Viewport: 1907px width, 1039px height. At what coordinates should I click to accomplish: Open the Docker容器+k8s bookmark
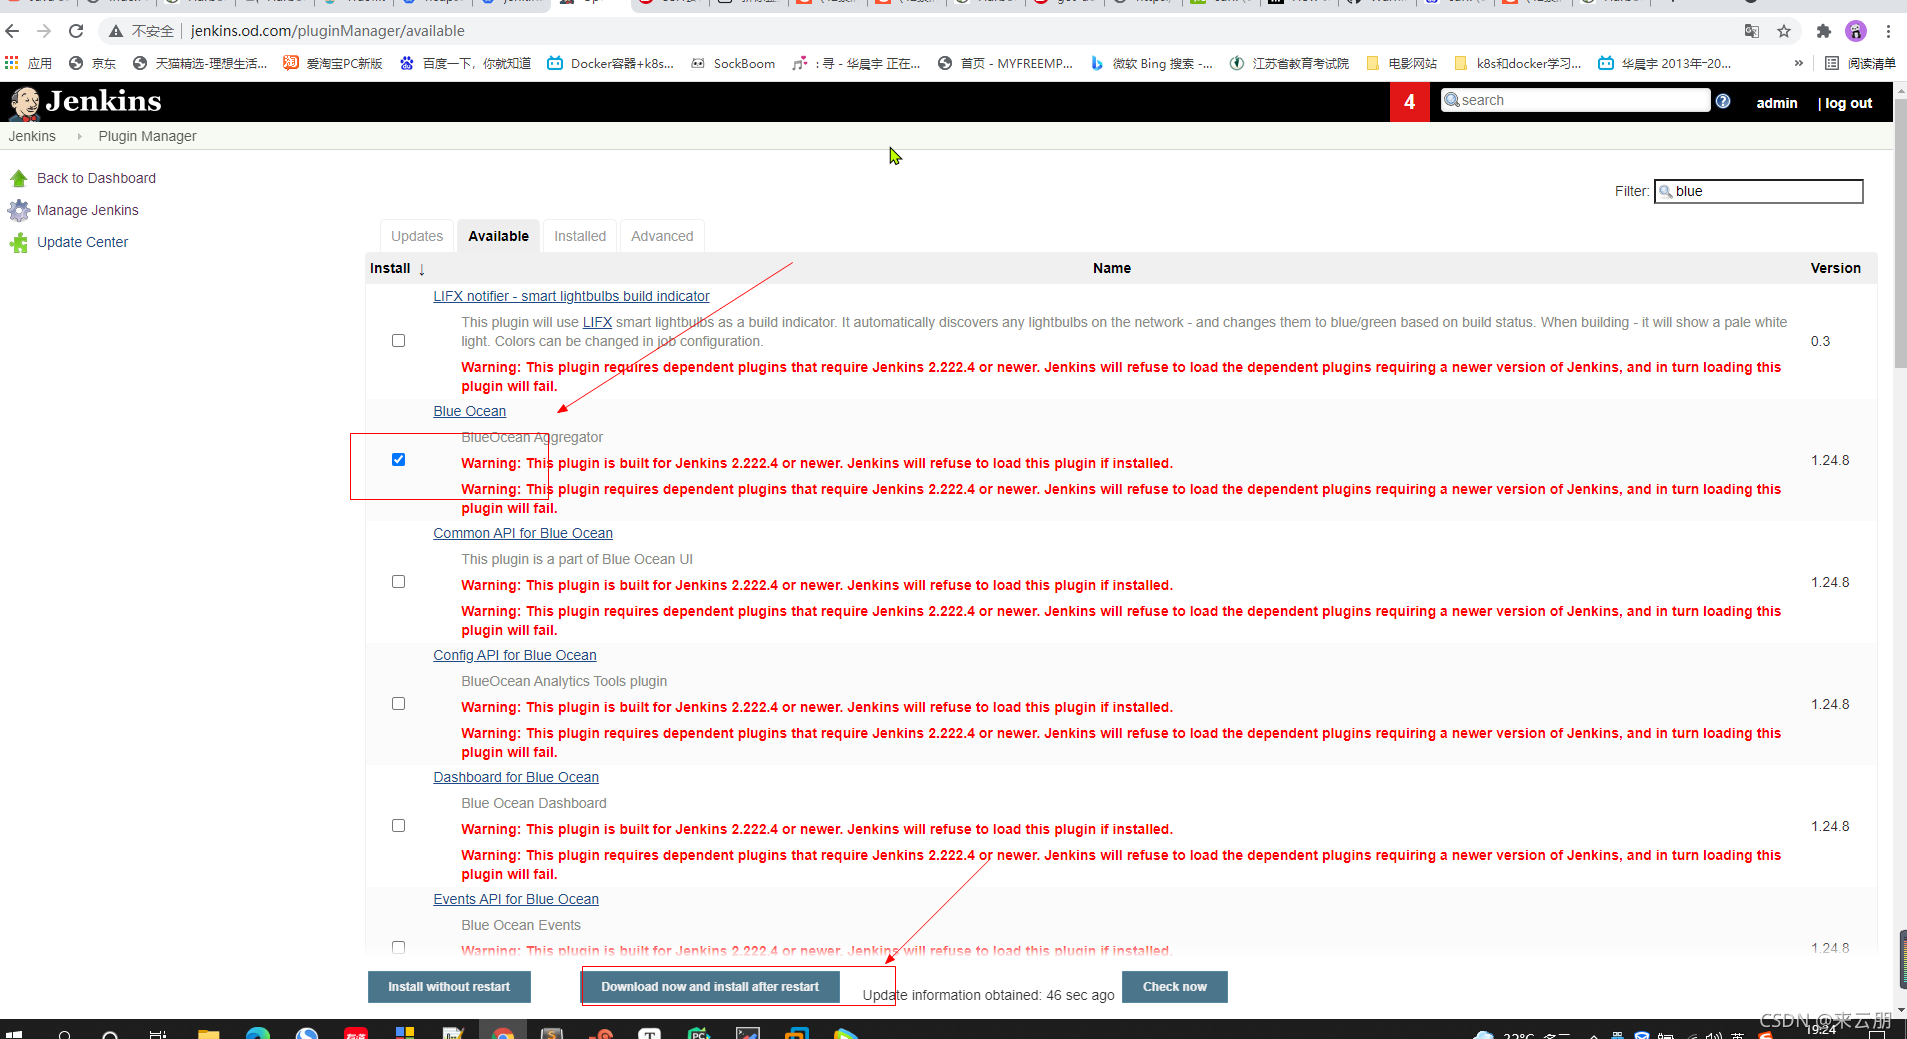(610, 63)
